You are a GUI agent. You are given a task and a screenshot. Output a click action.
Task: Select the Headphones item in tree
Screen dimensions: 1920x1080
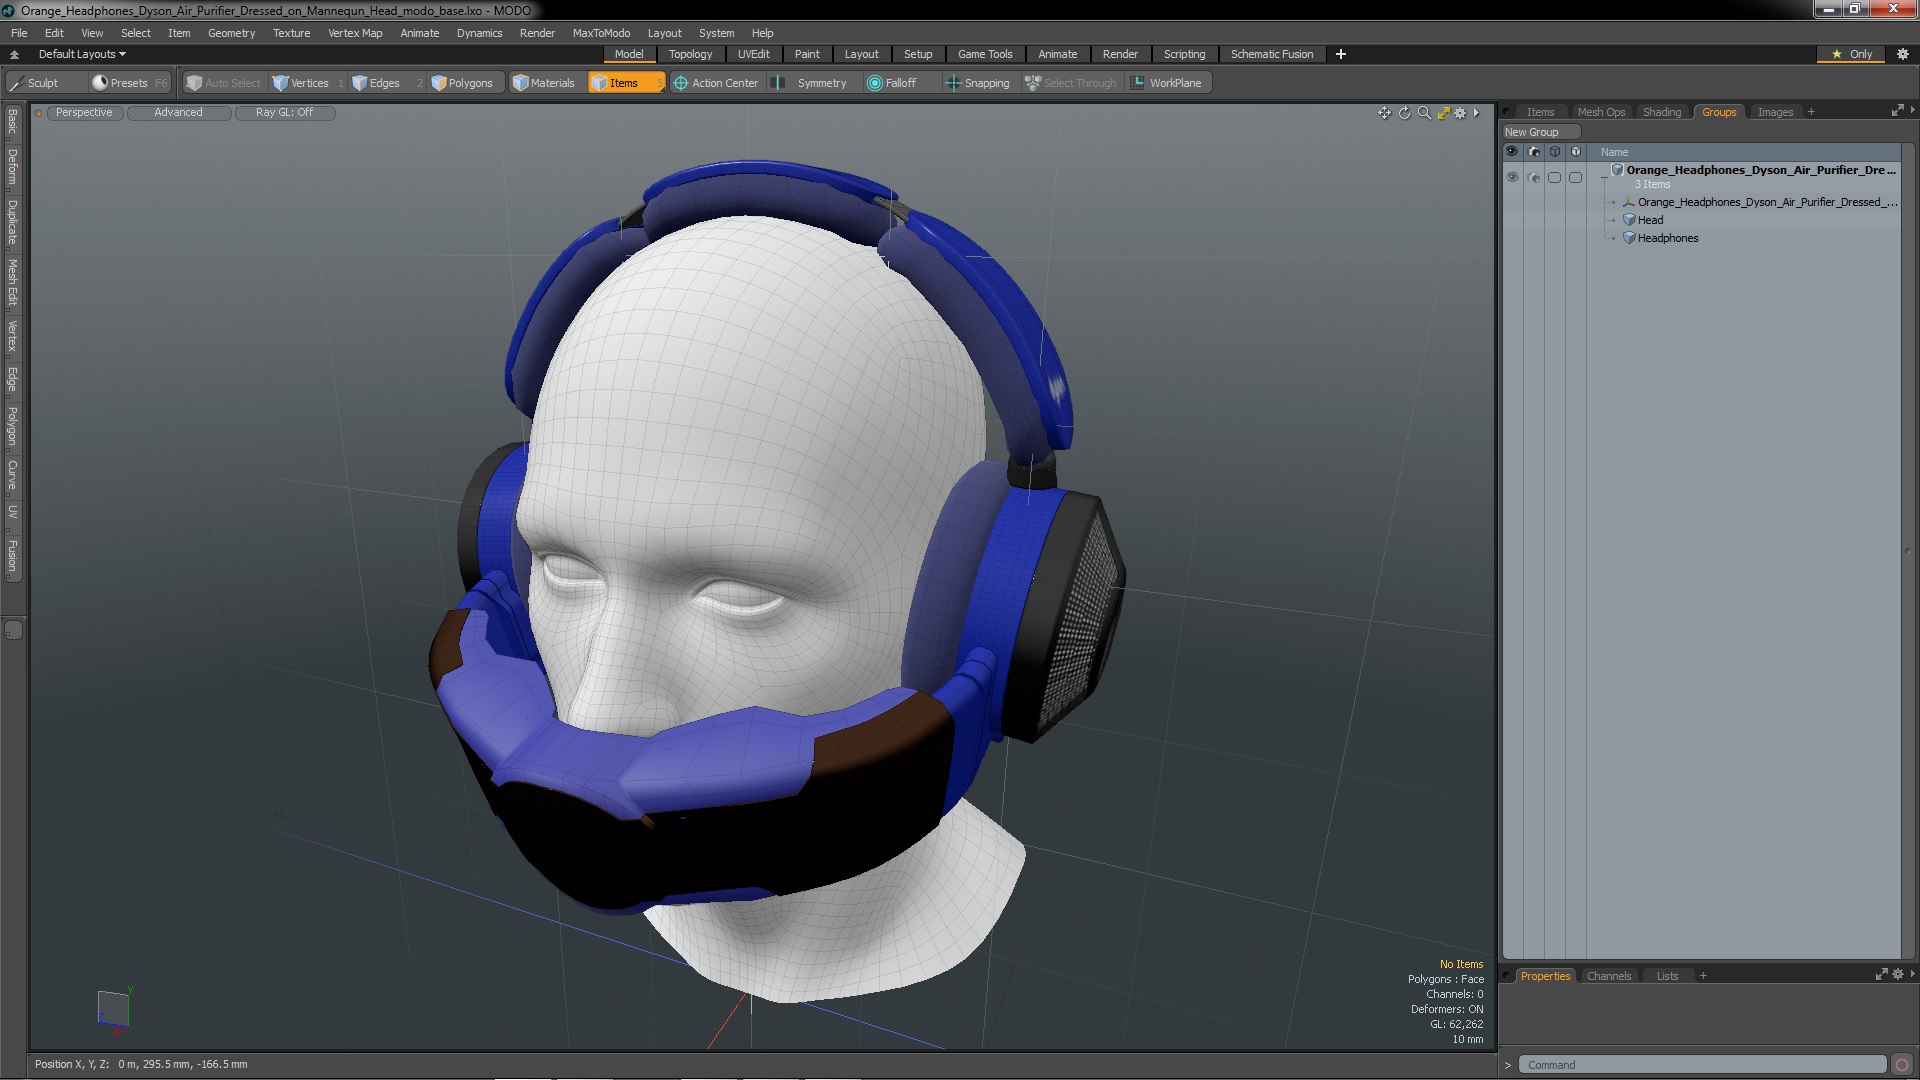(1667, 238)
